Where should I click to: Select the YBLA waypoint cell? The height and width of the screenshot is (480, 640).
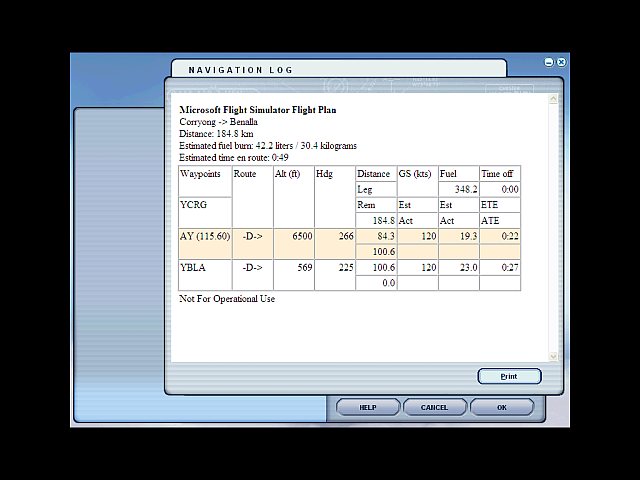tap(205, 275)
